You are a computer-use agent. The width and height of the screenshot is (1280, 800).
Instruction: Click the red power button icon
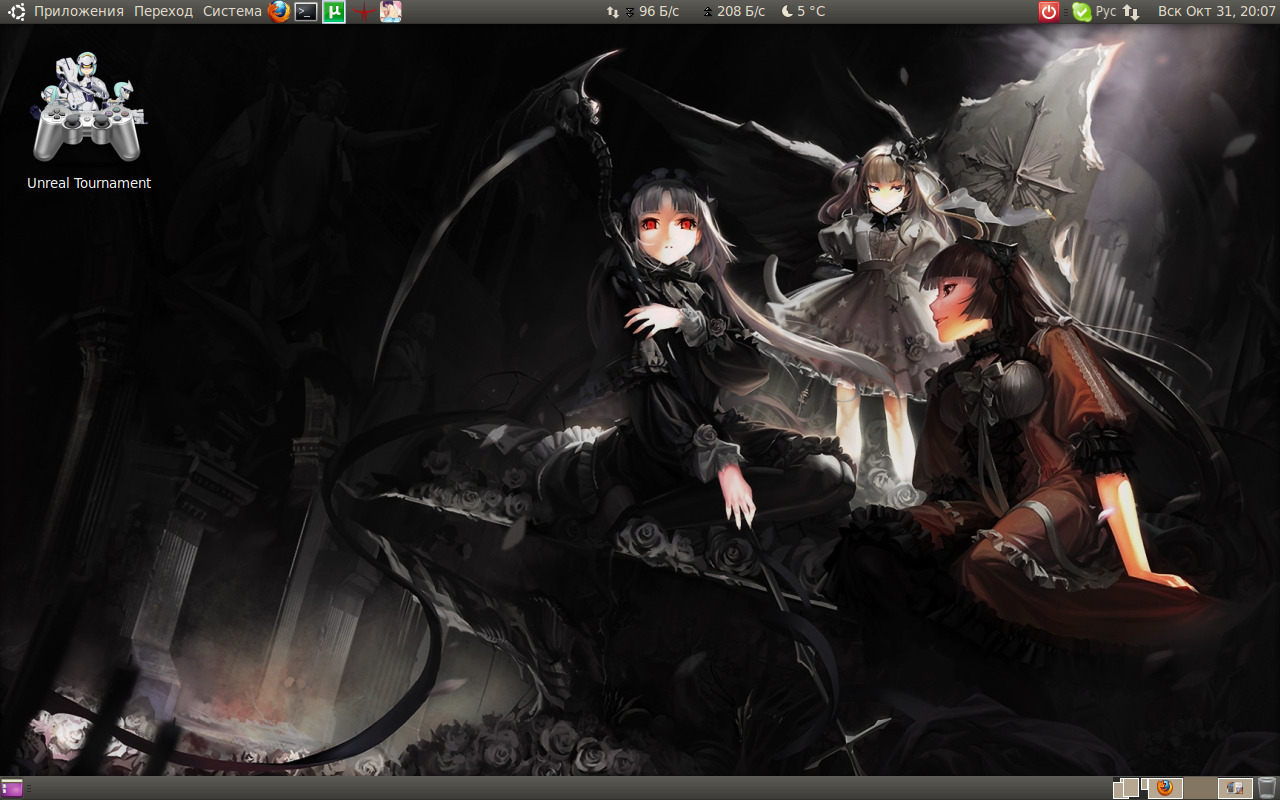1048,12
